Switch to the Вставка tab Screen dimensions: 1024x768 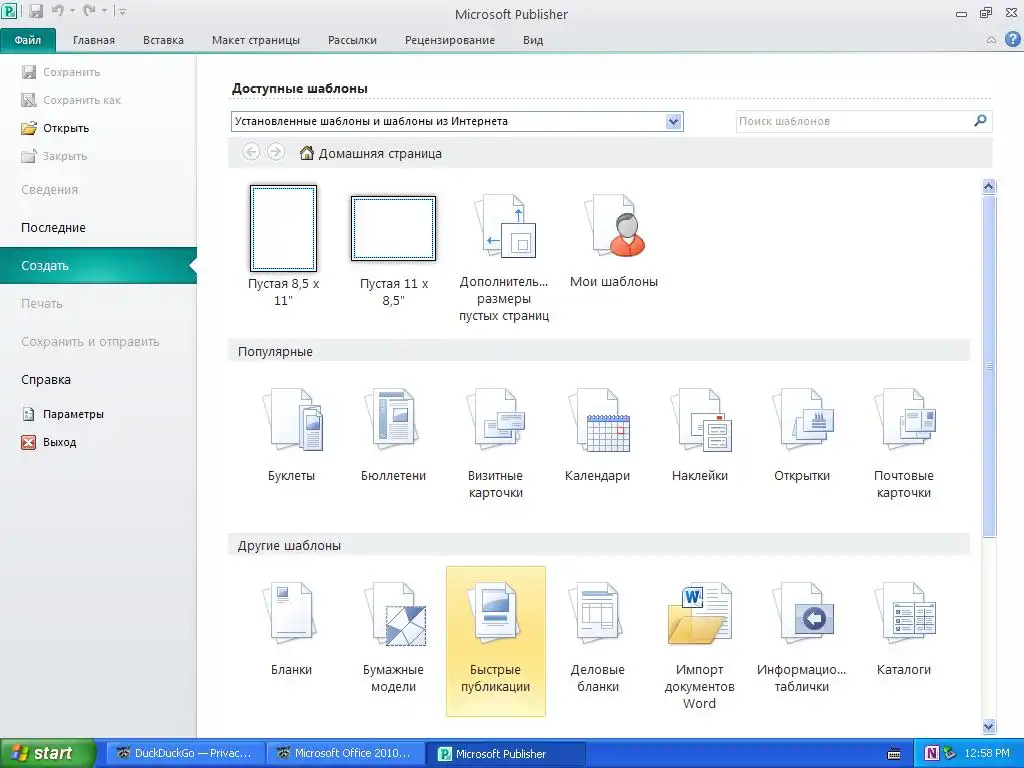pos(163,40)
